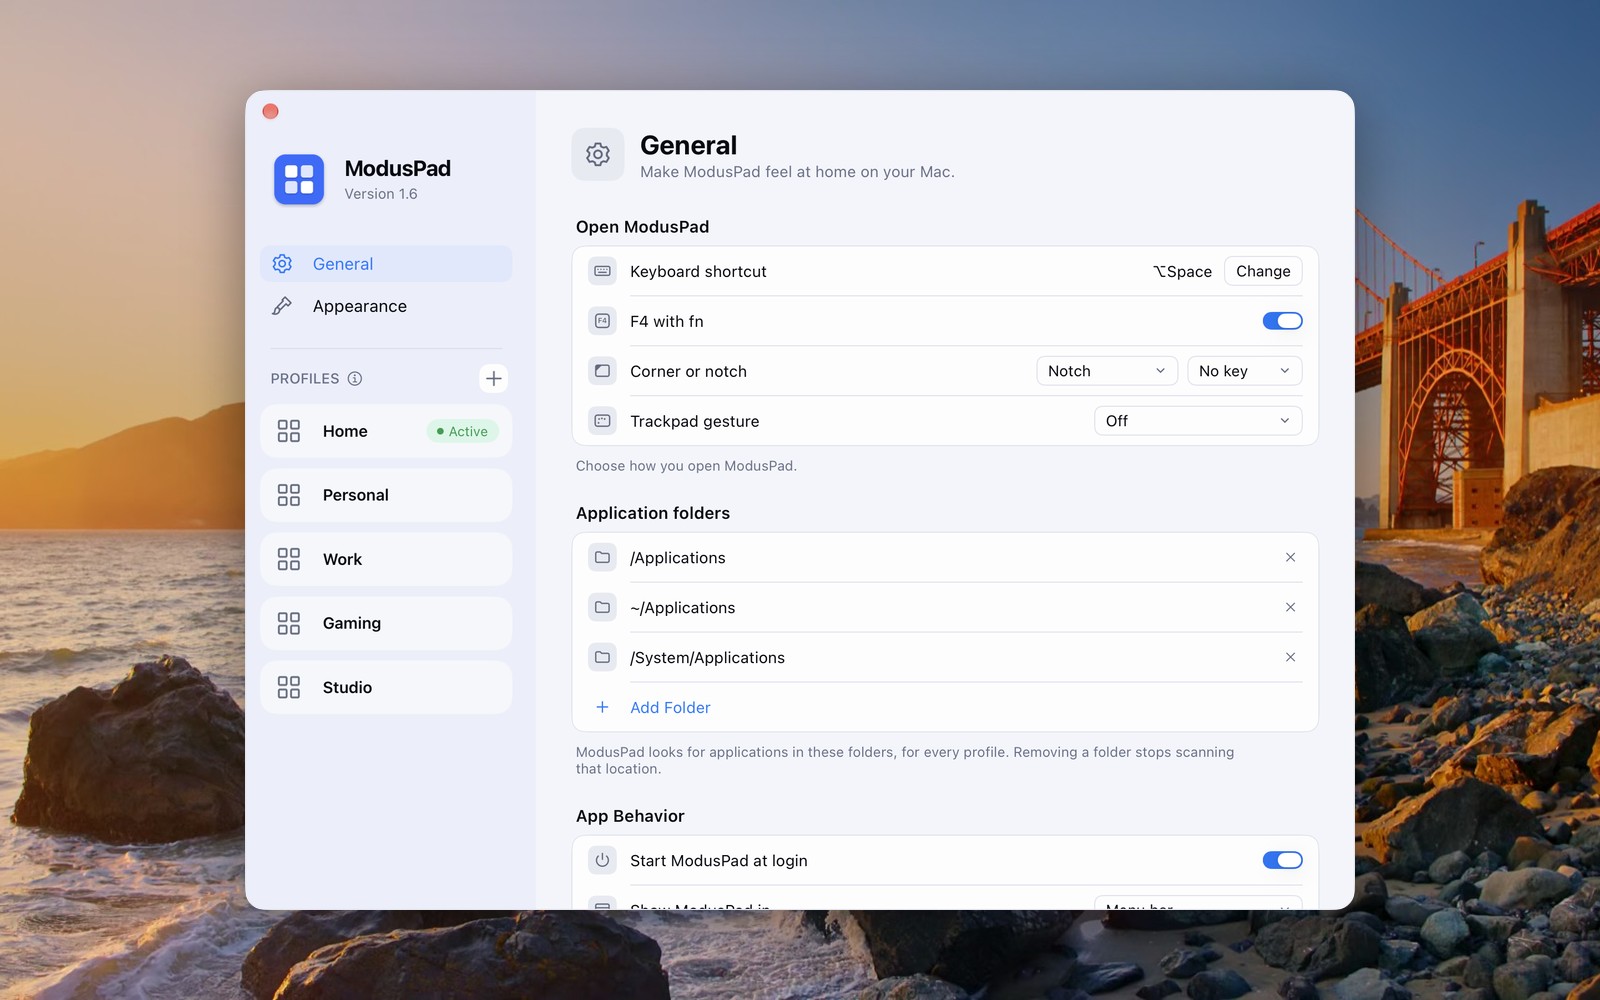1600x1000 pixels.
Task: Click the ⌥Space shortcut value
Action: tap(1182, 272)
